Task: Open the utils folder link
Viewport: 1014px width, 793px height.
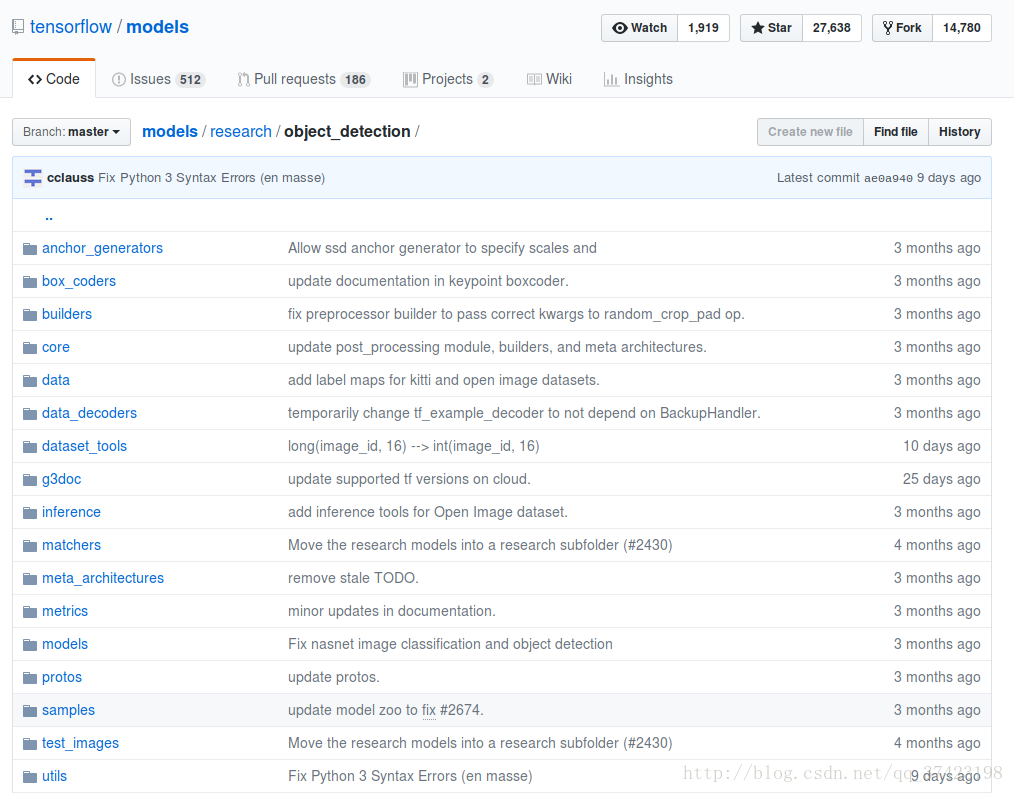Action: (54, 776)
